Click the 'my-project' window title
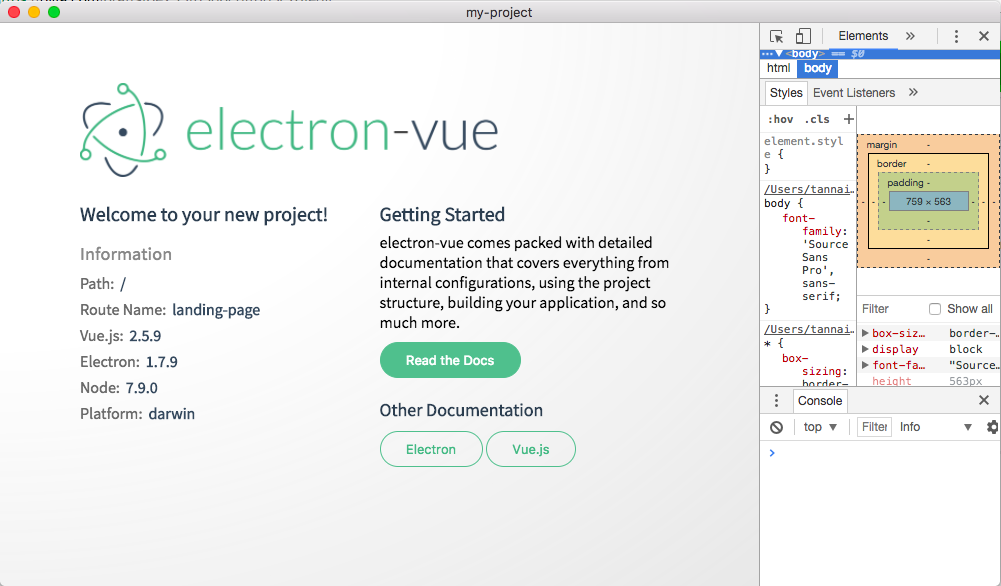The image size is (1001, 586). point(499,12)
